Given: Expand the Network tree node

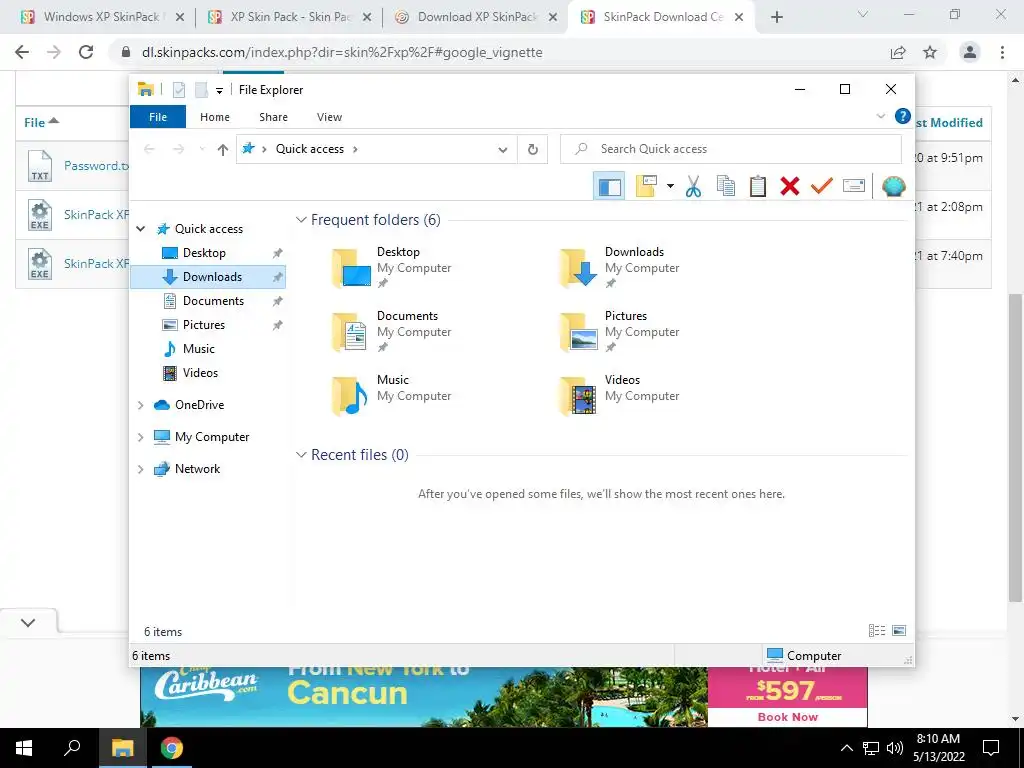Looking at the screenshot, I should click(x=140, y=469).
